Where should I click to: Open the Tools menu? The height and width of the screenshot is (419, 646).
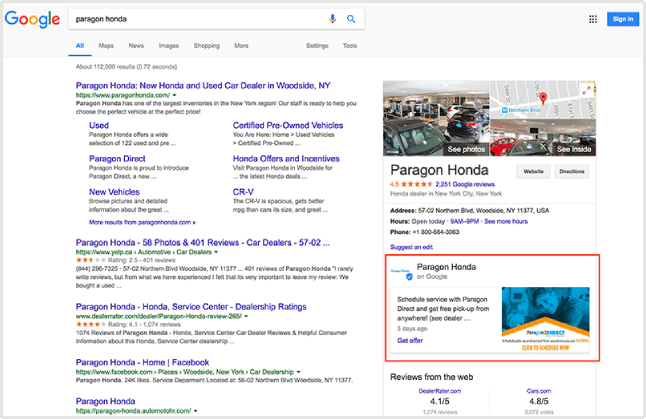pos(350,46)
